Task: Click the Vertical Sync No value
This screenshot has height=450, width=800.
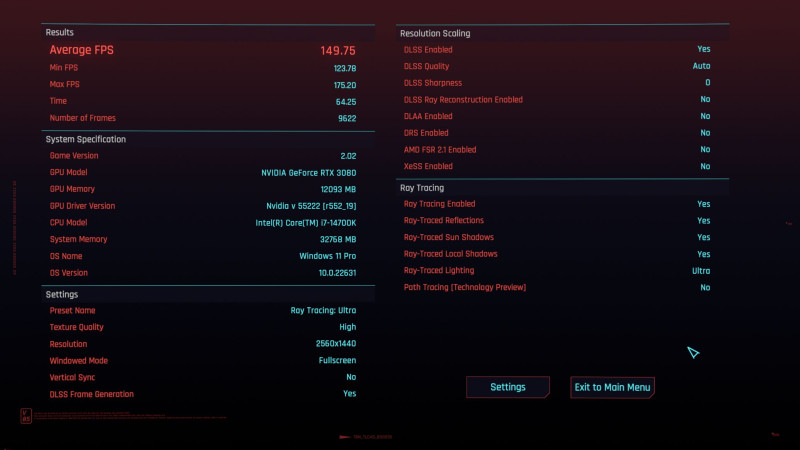Action: [351, 377]
